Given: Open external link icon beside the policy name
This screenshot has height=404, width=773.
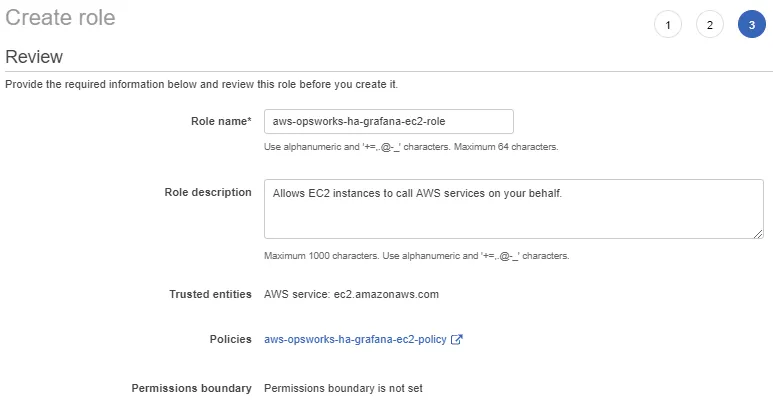Looking at the screenshot, I should pyautogui.click(x=457, y=339).
